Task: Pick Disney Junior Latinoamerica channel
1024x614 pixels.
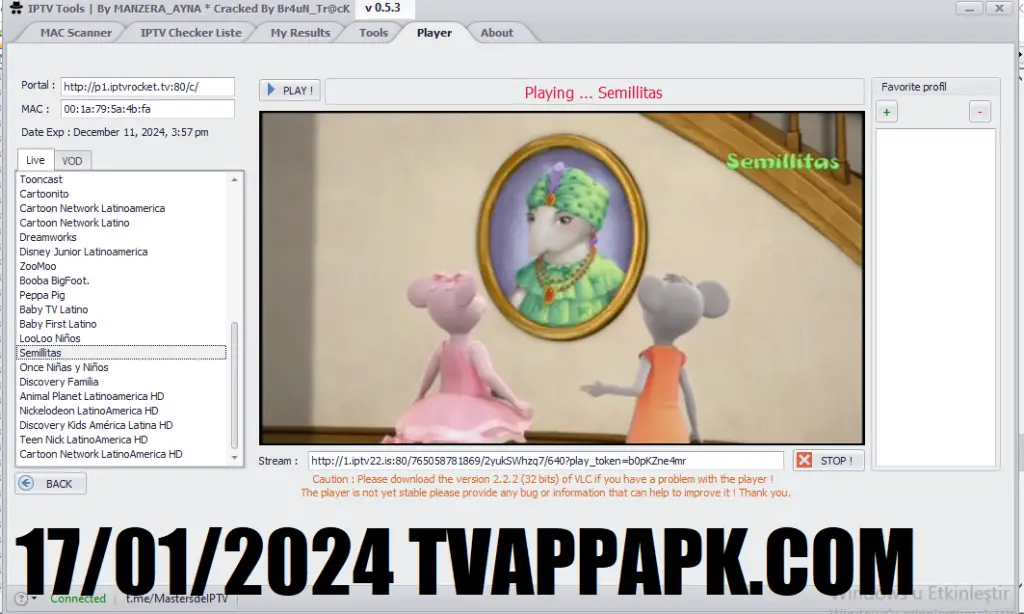Action: pos(121,251)
